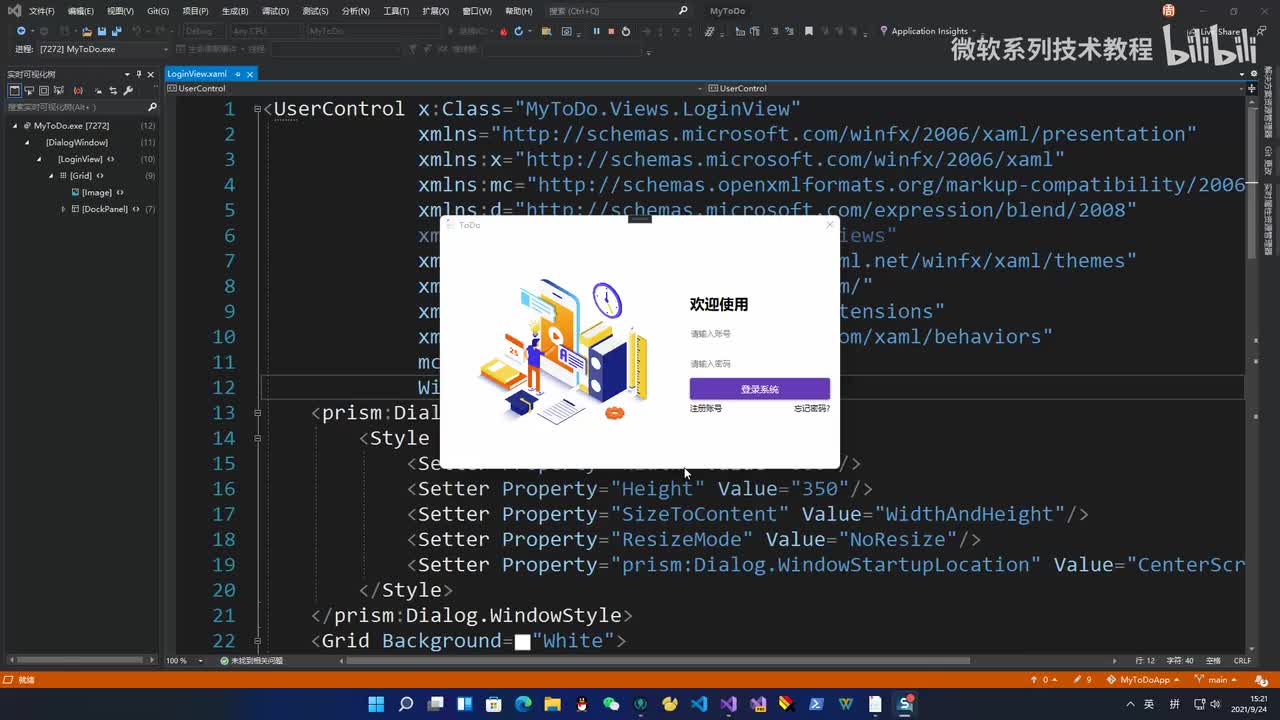Open the zoom level 100 % dropdown

click(185, 661)
